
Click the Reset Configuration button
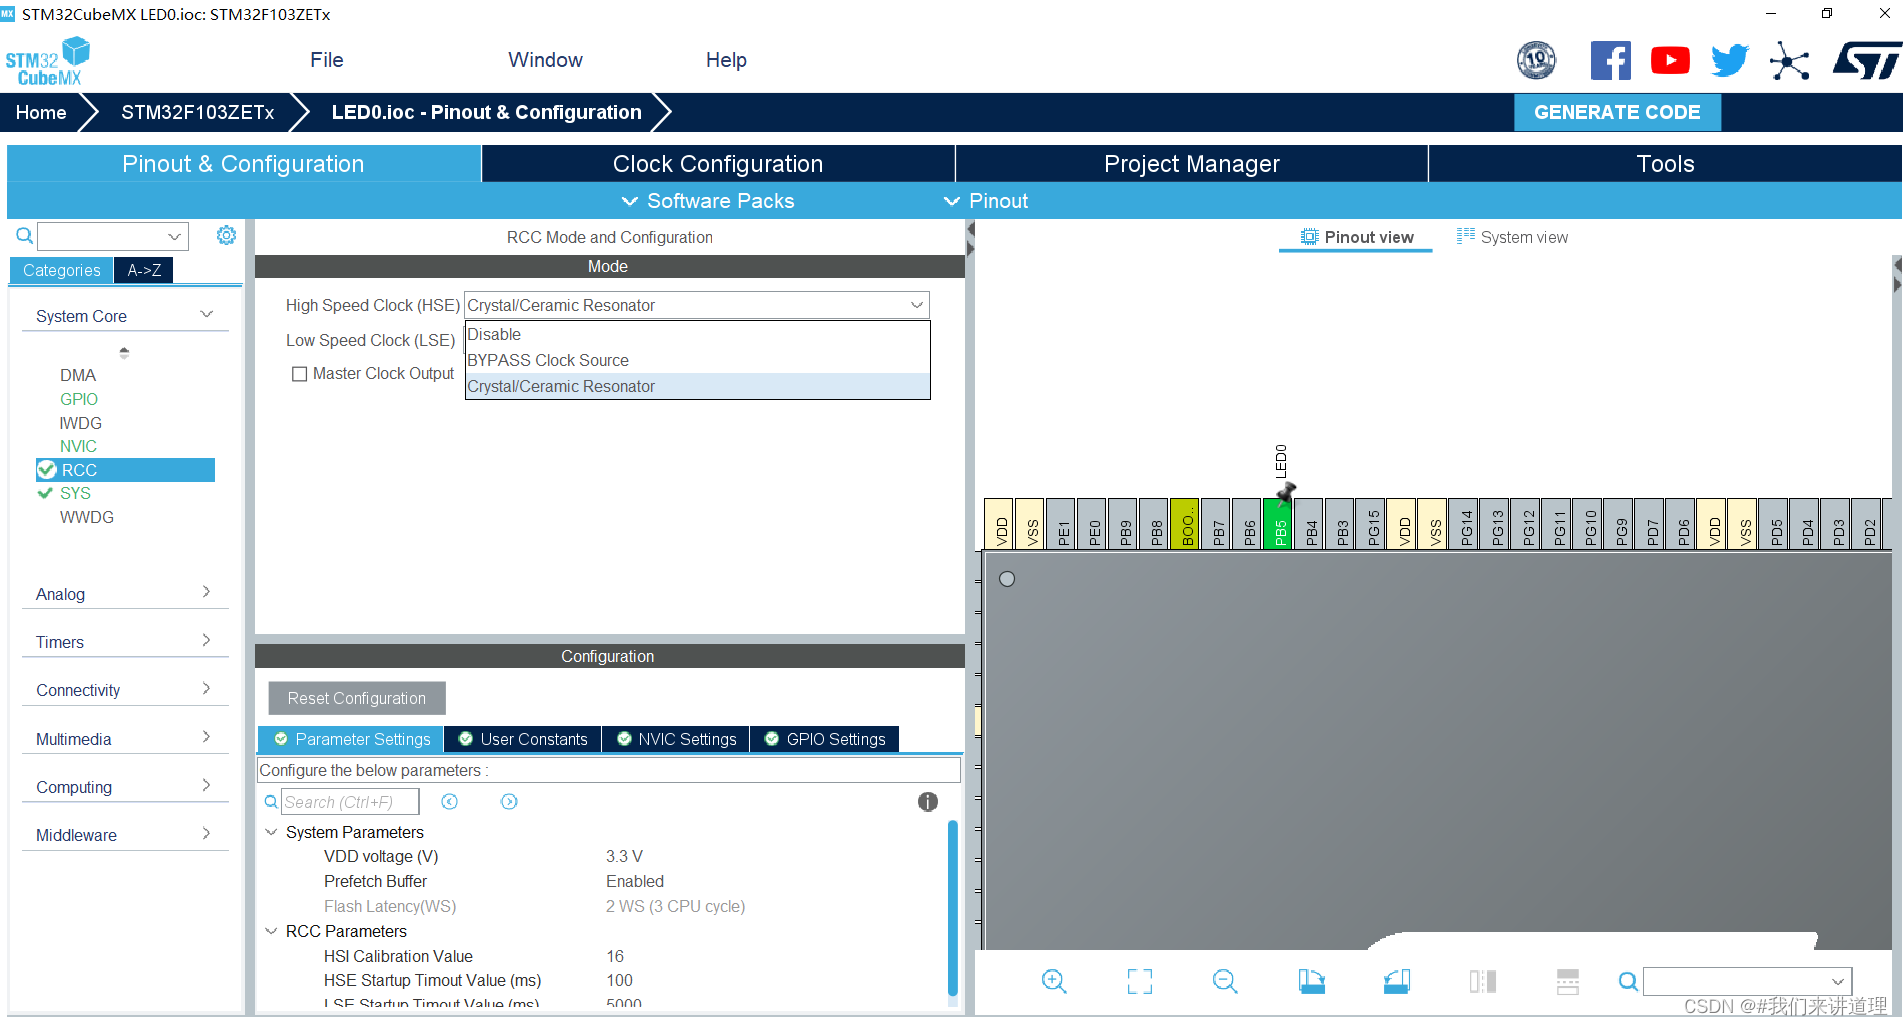click(357, 698)
